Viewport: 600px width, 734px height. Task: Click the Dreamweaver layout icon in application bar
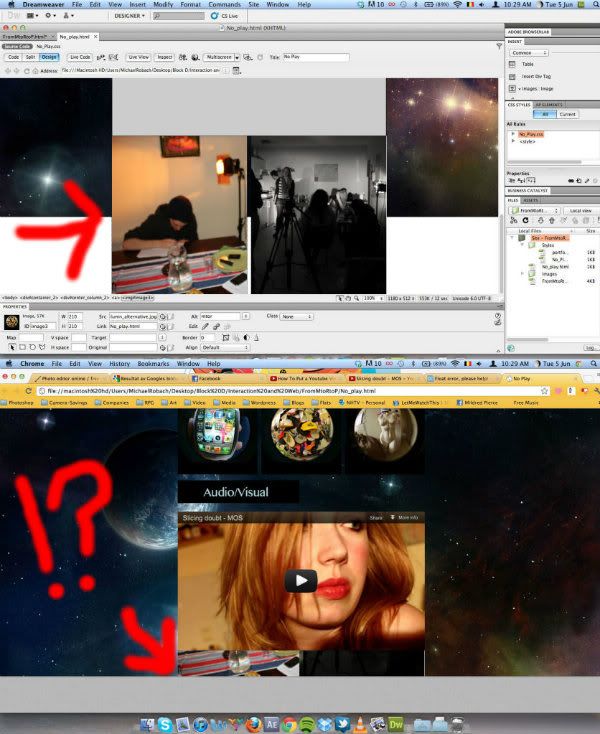coord(32,16)
